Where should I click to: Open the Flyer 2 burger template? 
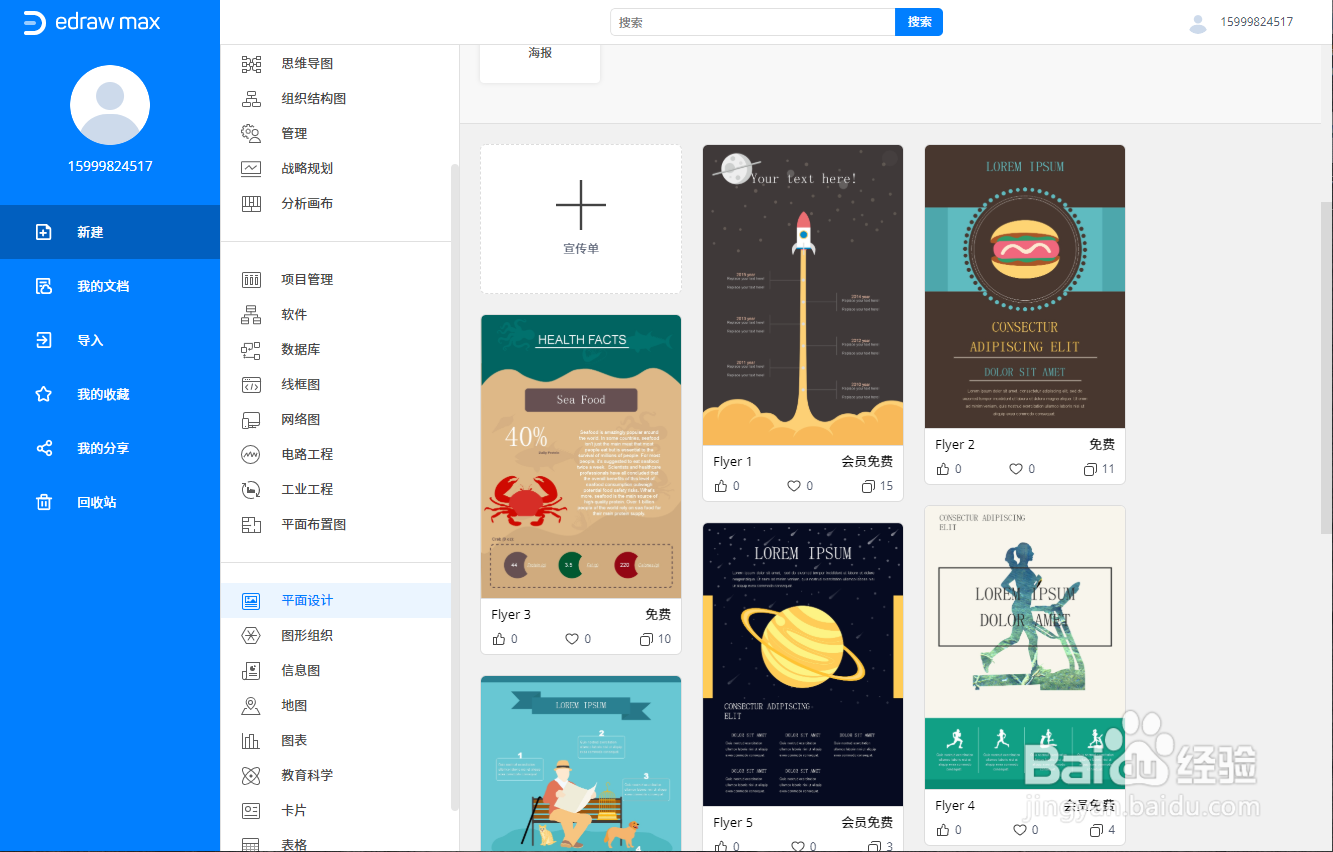tap(1025, 286)
